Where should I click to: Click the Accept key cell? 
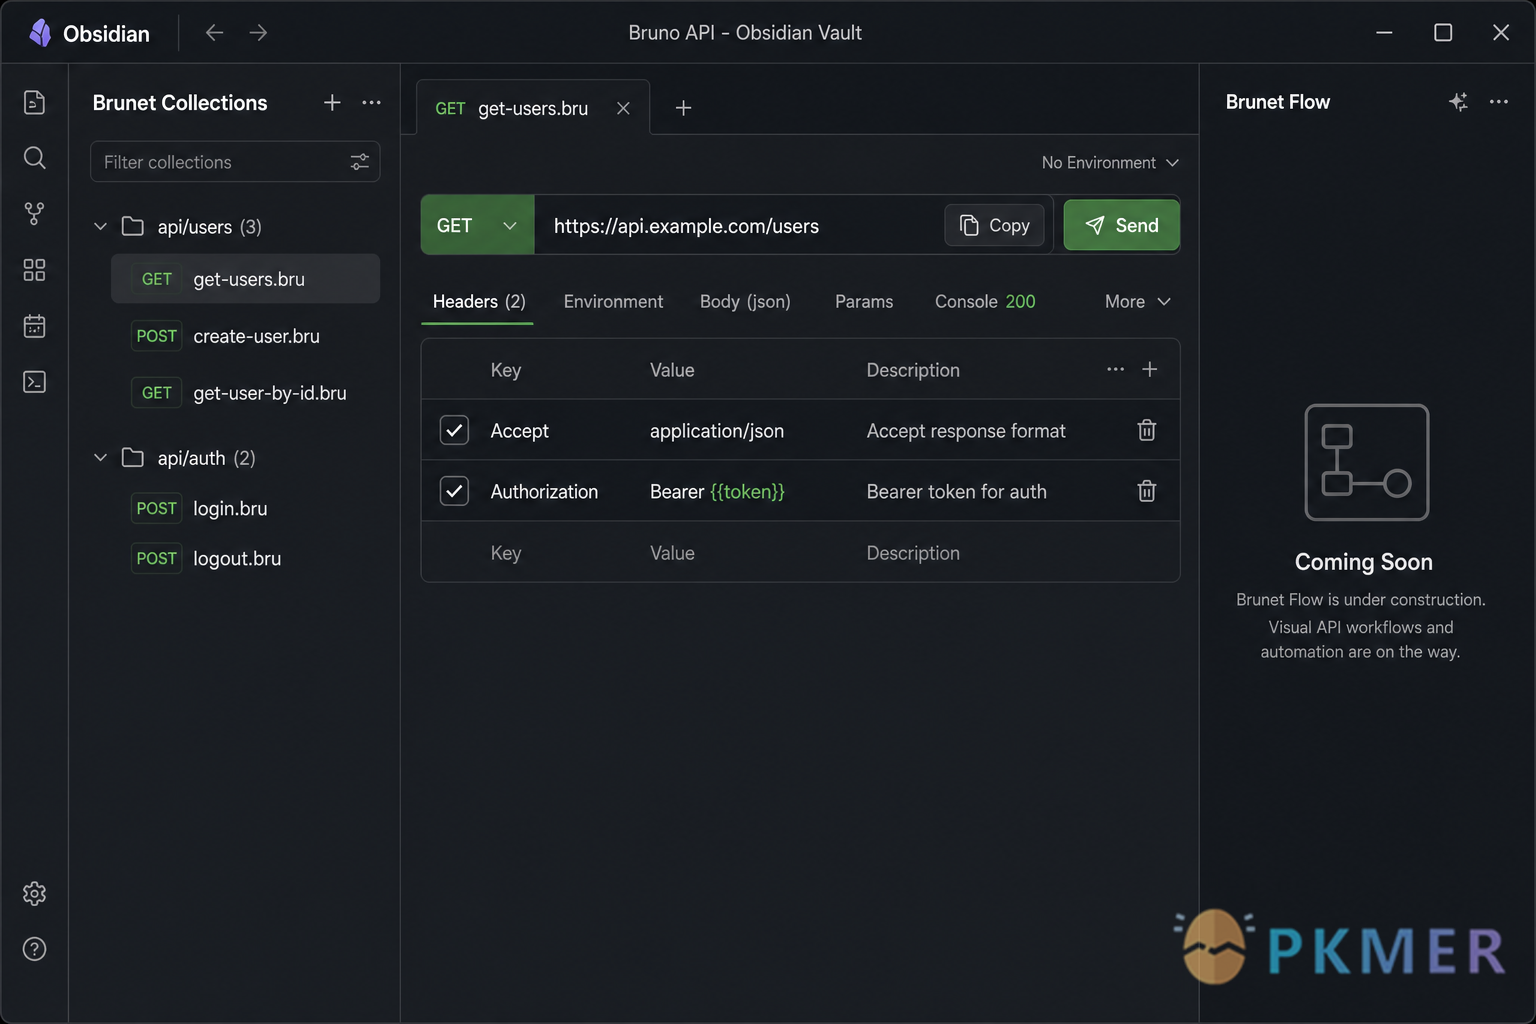click(x=519, y=431)
